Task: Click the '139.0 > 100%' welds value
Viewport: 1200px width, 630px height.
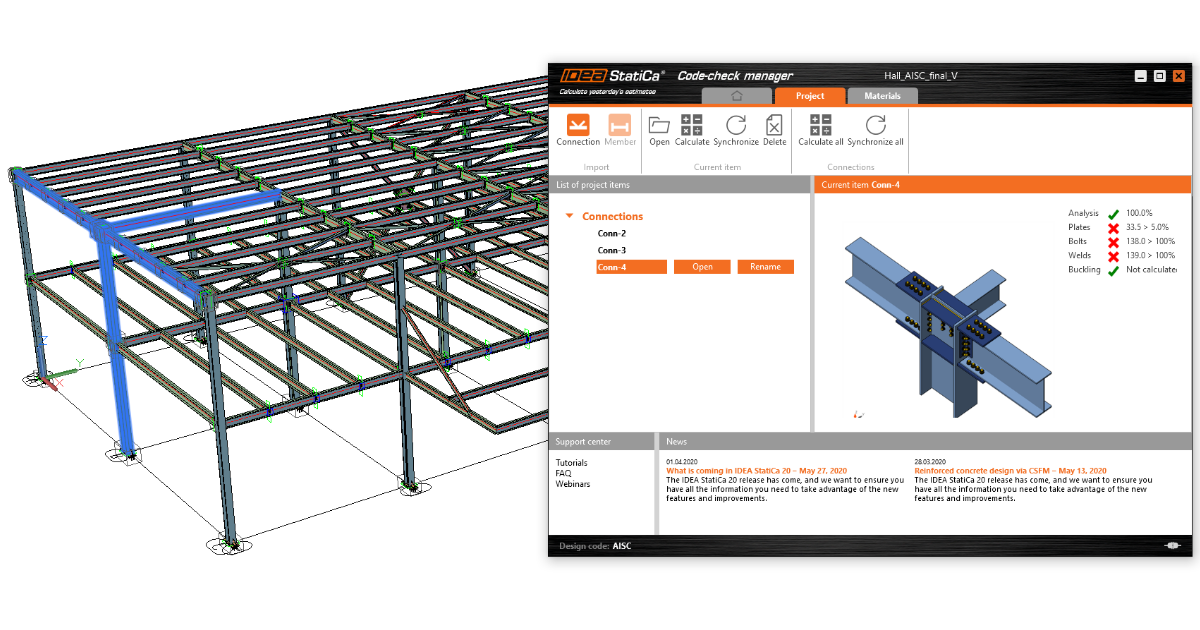Action: [1151, 255]
